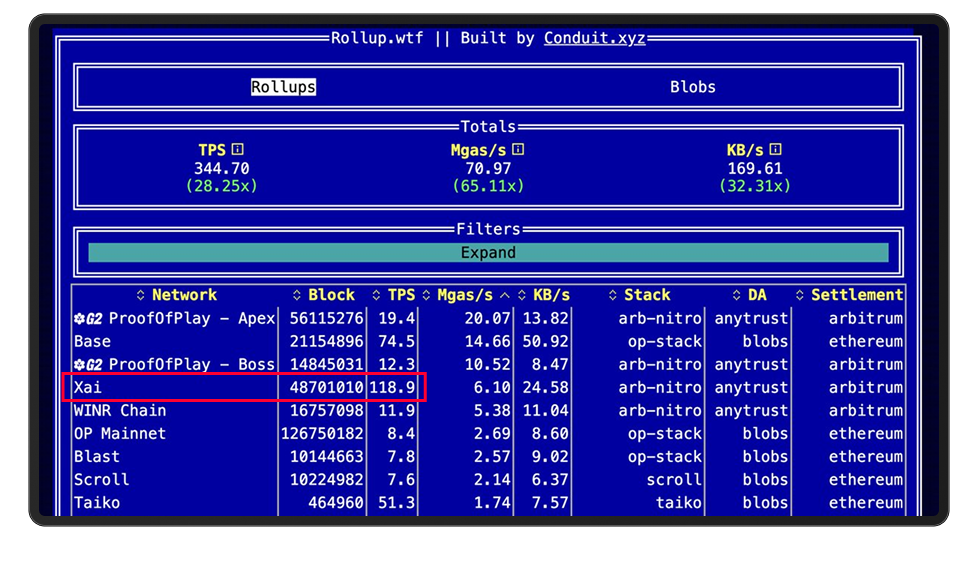Click block number 48701010
The height and width of the screenshot is (570, 978).
[x=326, y=388]
